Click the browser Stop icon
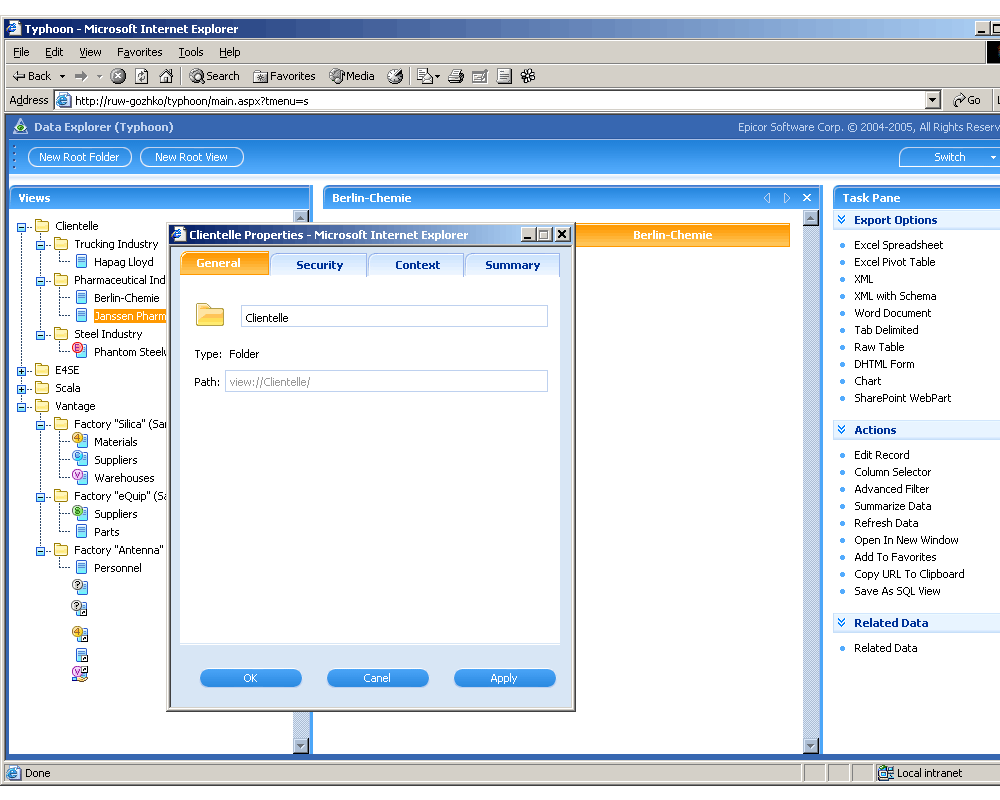Viewport: 1000px width, 800px height. (x=118, y=76)
